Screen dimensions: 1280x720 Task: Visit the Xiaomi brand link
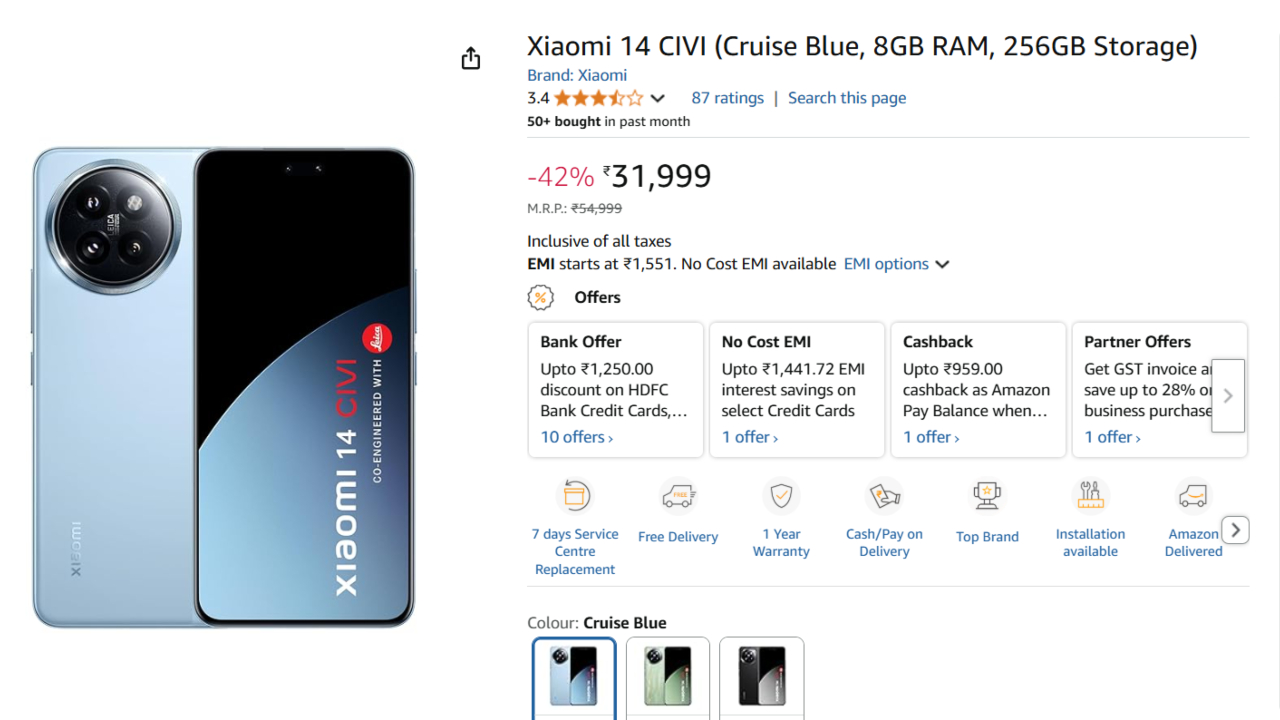coord(577,75)
